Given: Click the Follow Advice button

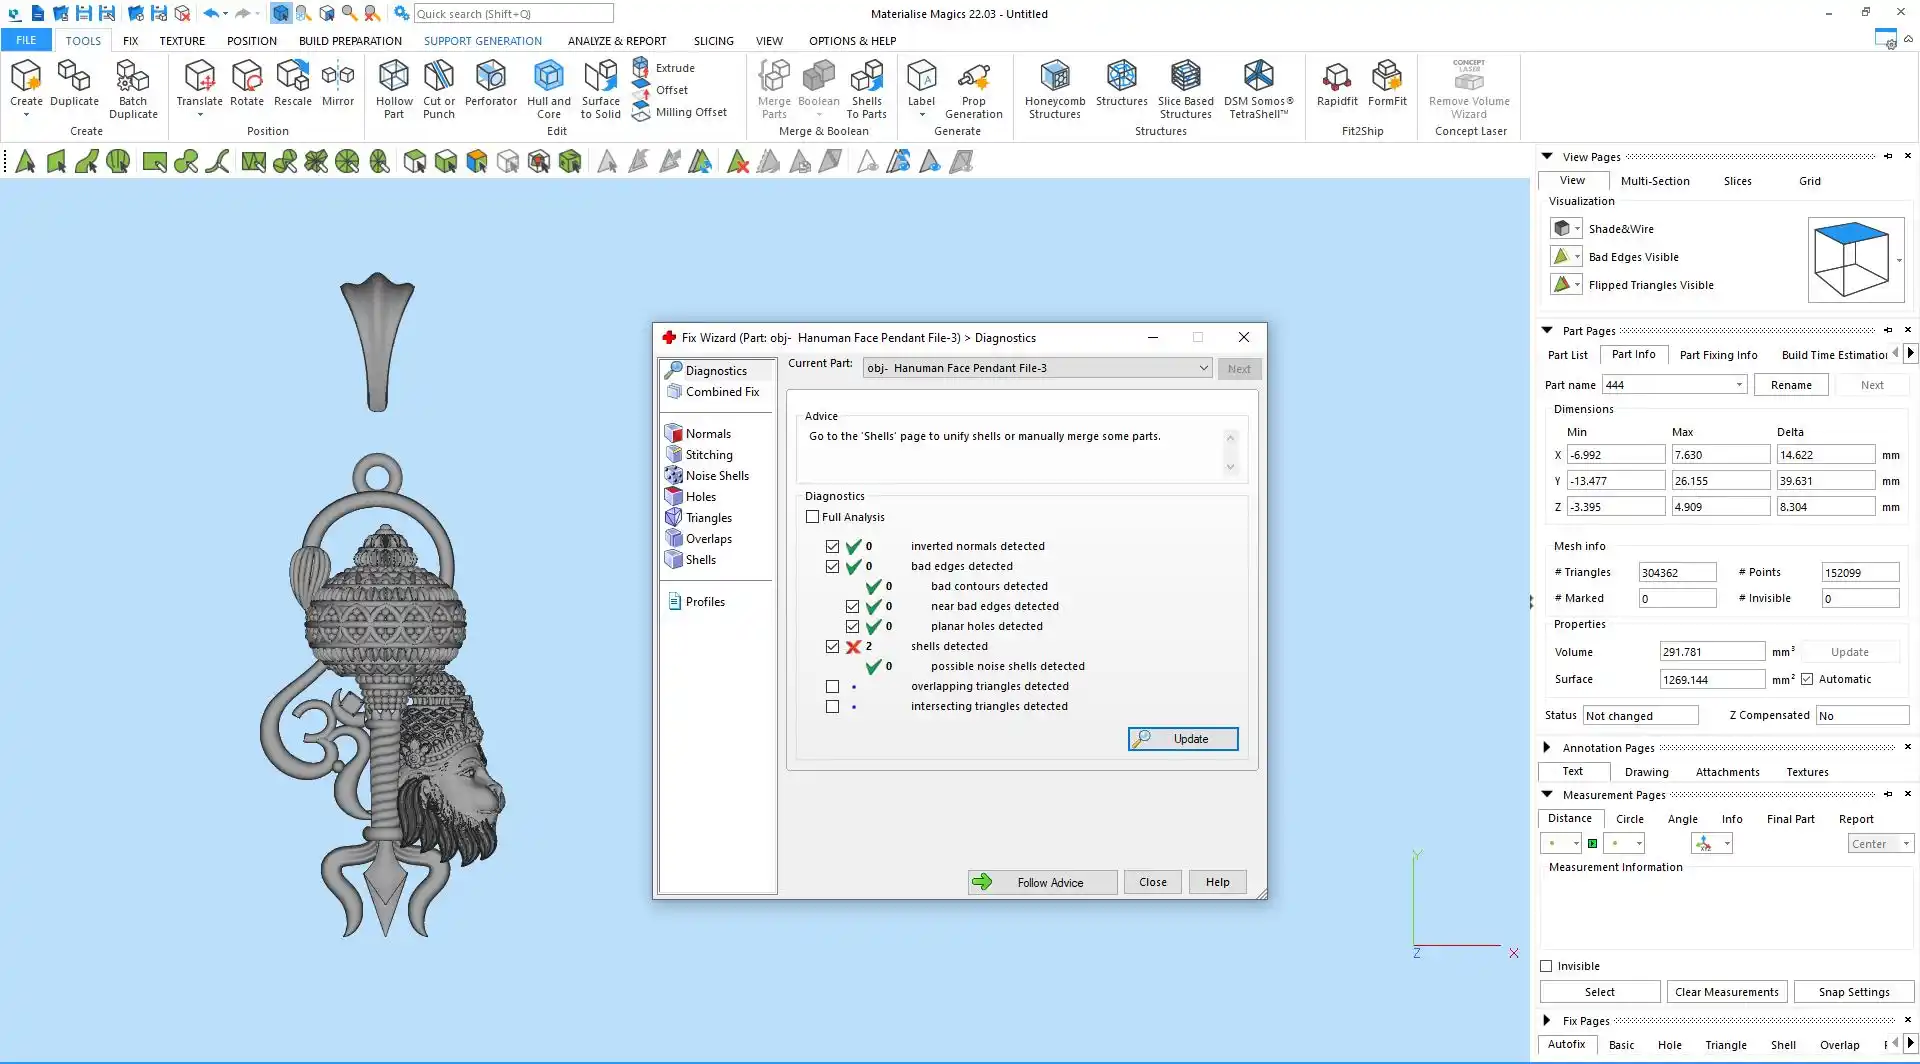Looking at the screenshot, I should [x=1042, y=882].
